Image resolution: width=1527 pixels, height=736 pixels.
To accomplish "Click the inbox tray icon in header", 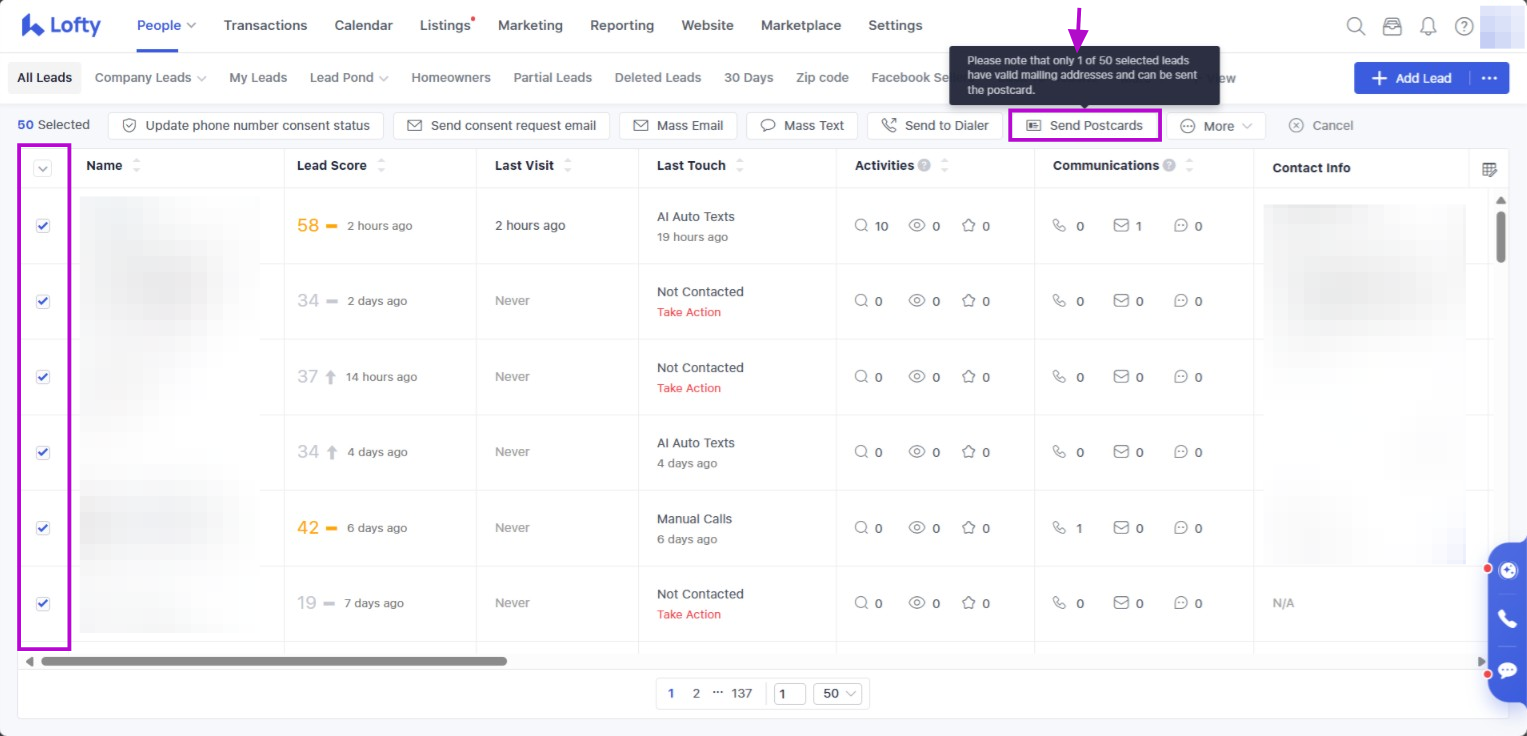I will pyautogui.click(x=1392, y=26).
